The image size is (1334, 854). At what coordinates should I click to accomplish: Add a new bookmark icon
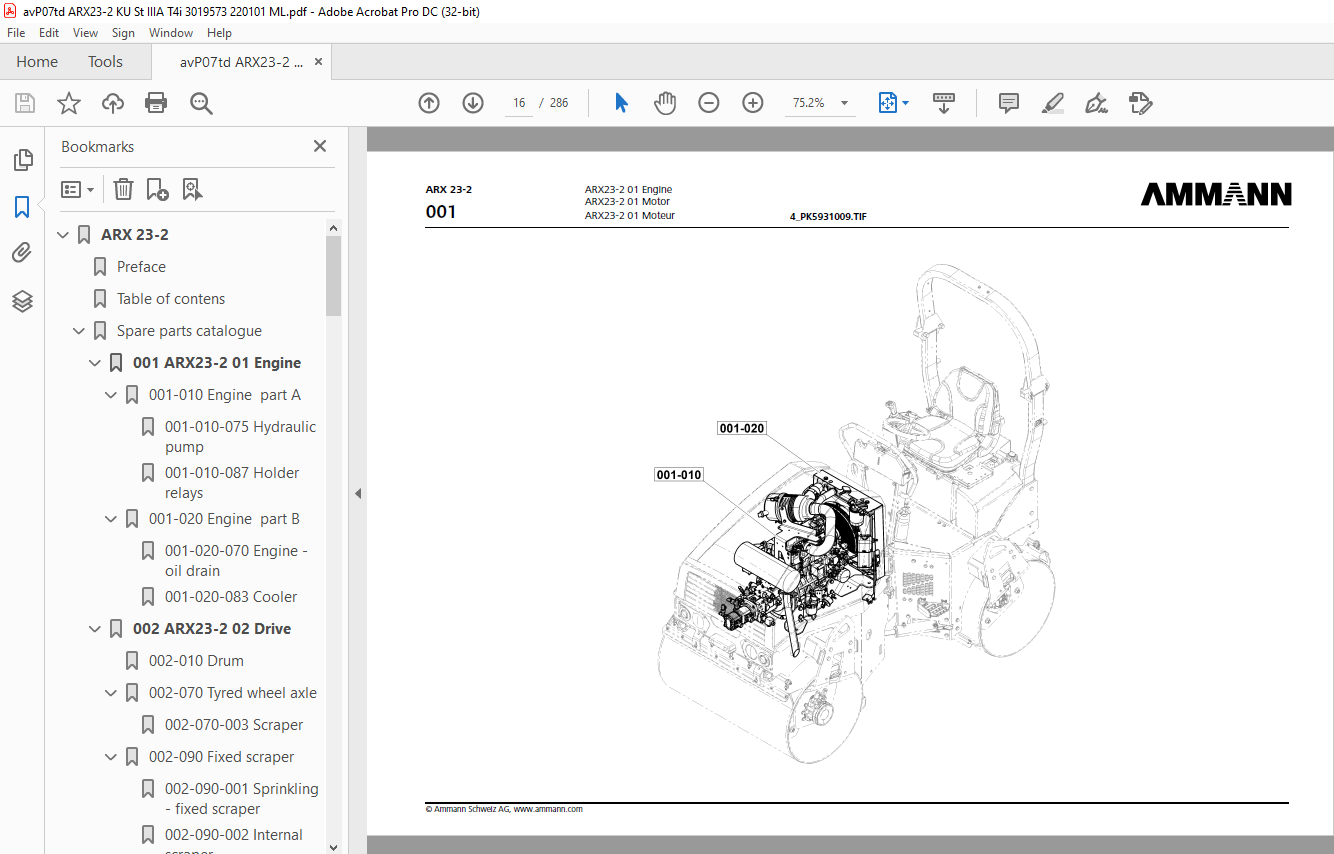(x=157, y=189)
